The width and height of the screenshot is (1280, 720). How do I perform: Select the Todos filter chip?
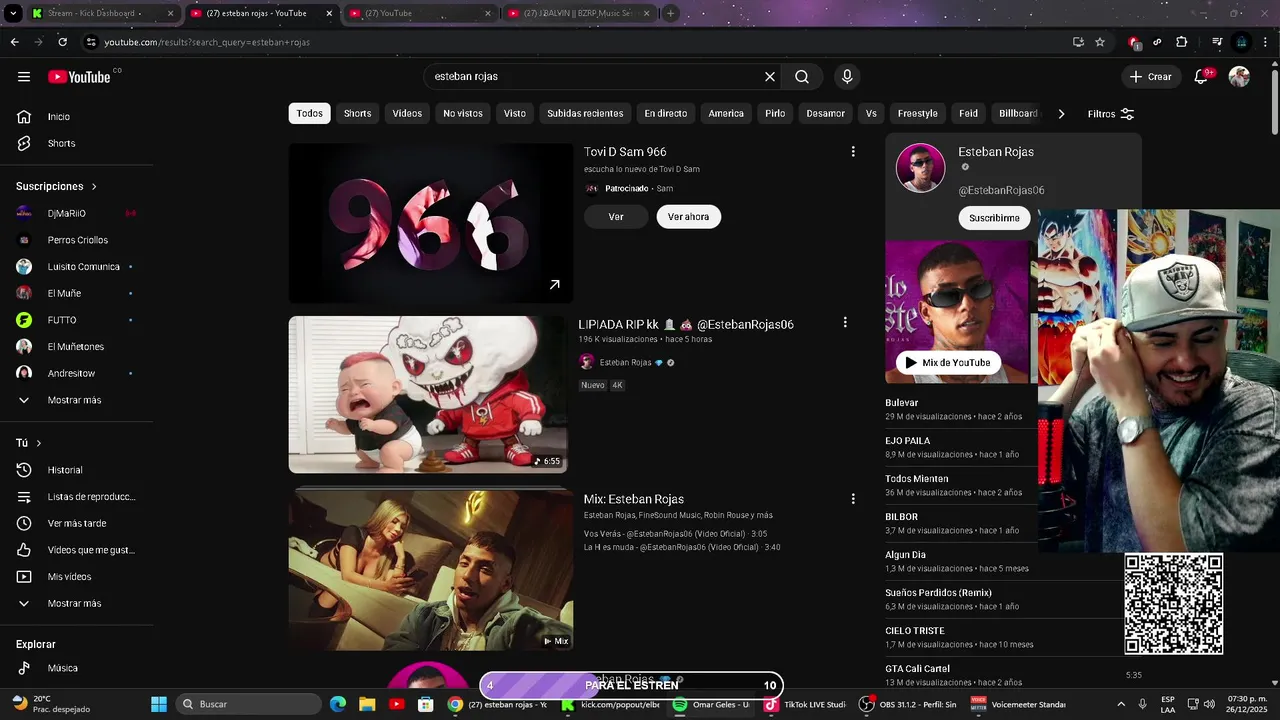(310, 113)
